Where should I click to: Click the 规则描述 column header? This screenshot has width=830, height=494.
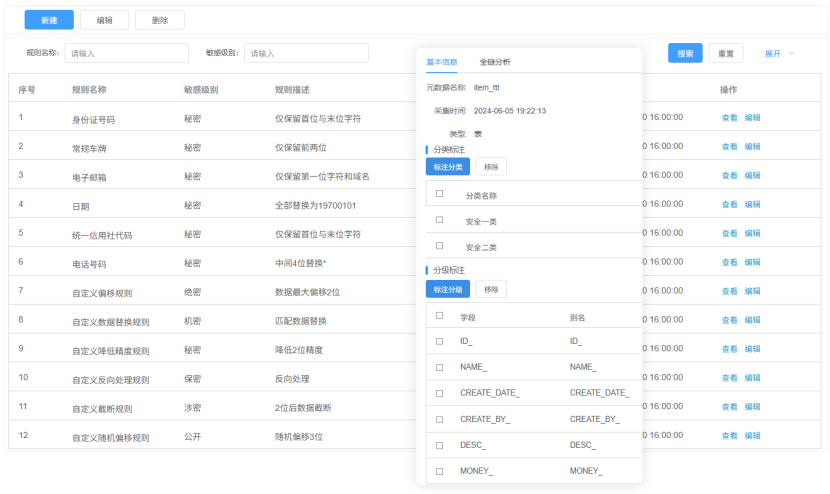coord(292,89)
